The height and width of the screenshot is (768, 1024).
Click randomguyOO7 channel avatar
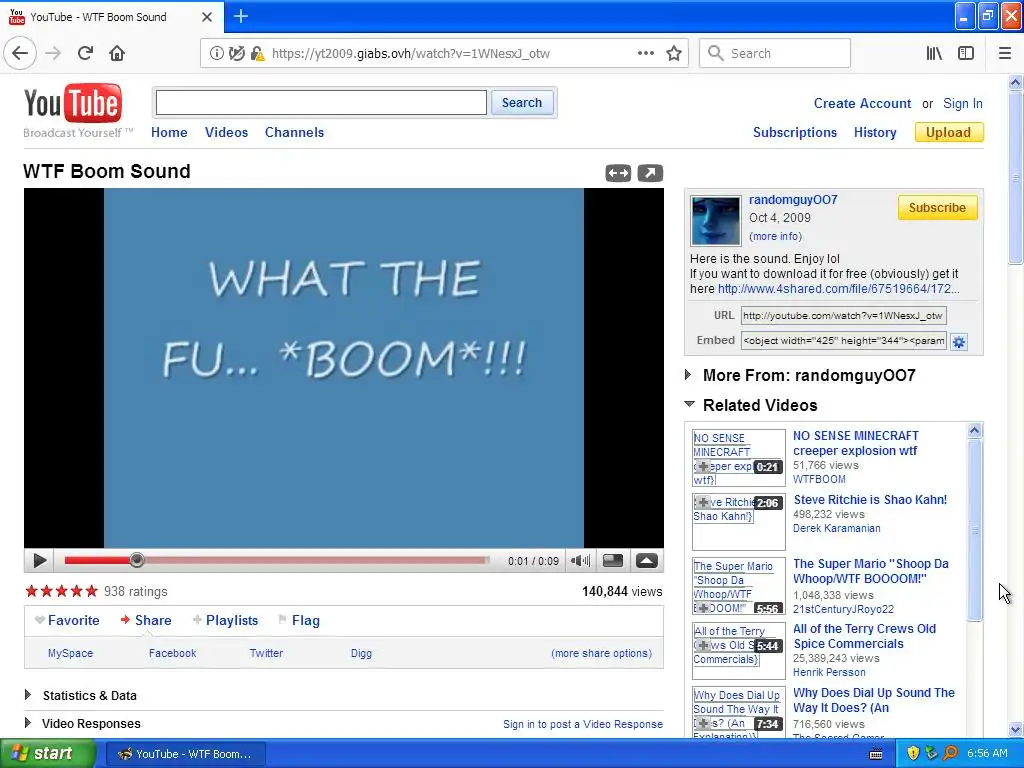[x=716, y=220]
